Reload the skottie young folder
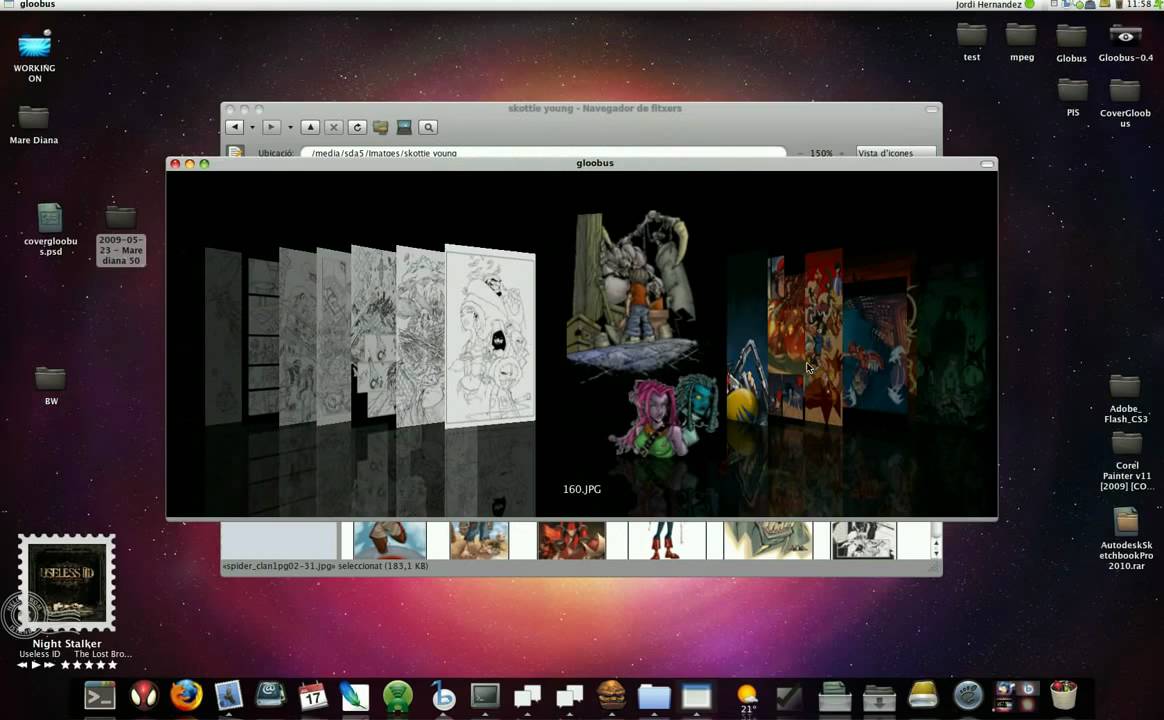1164x720 pixels. click(x=357, y=127)
